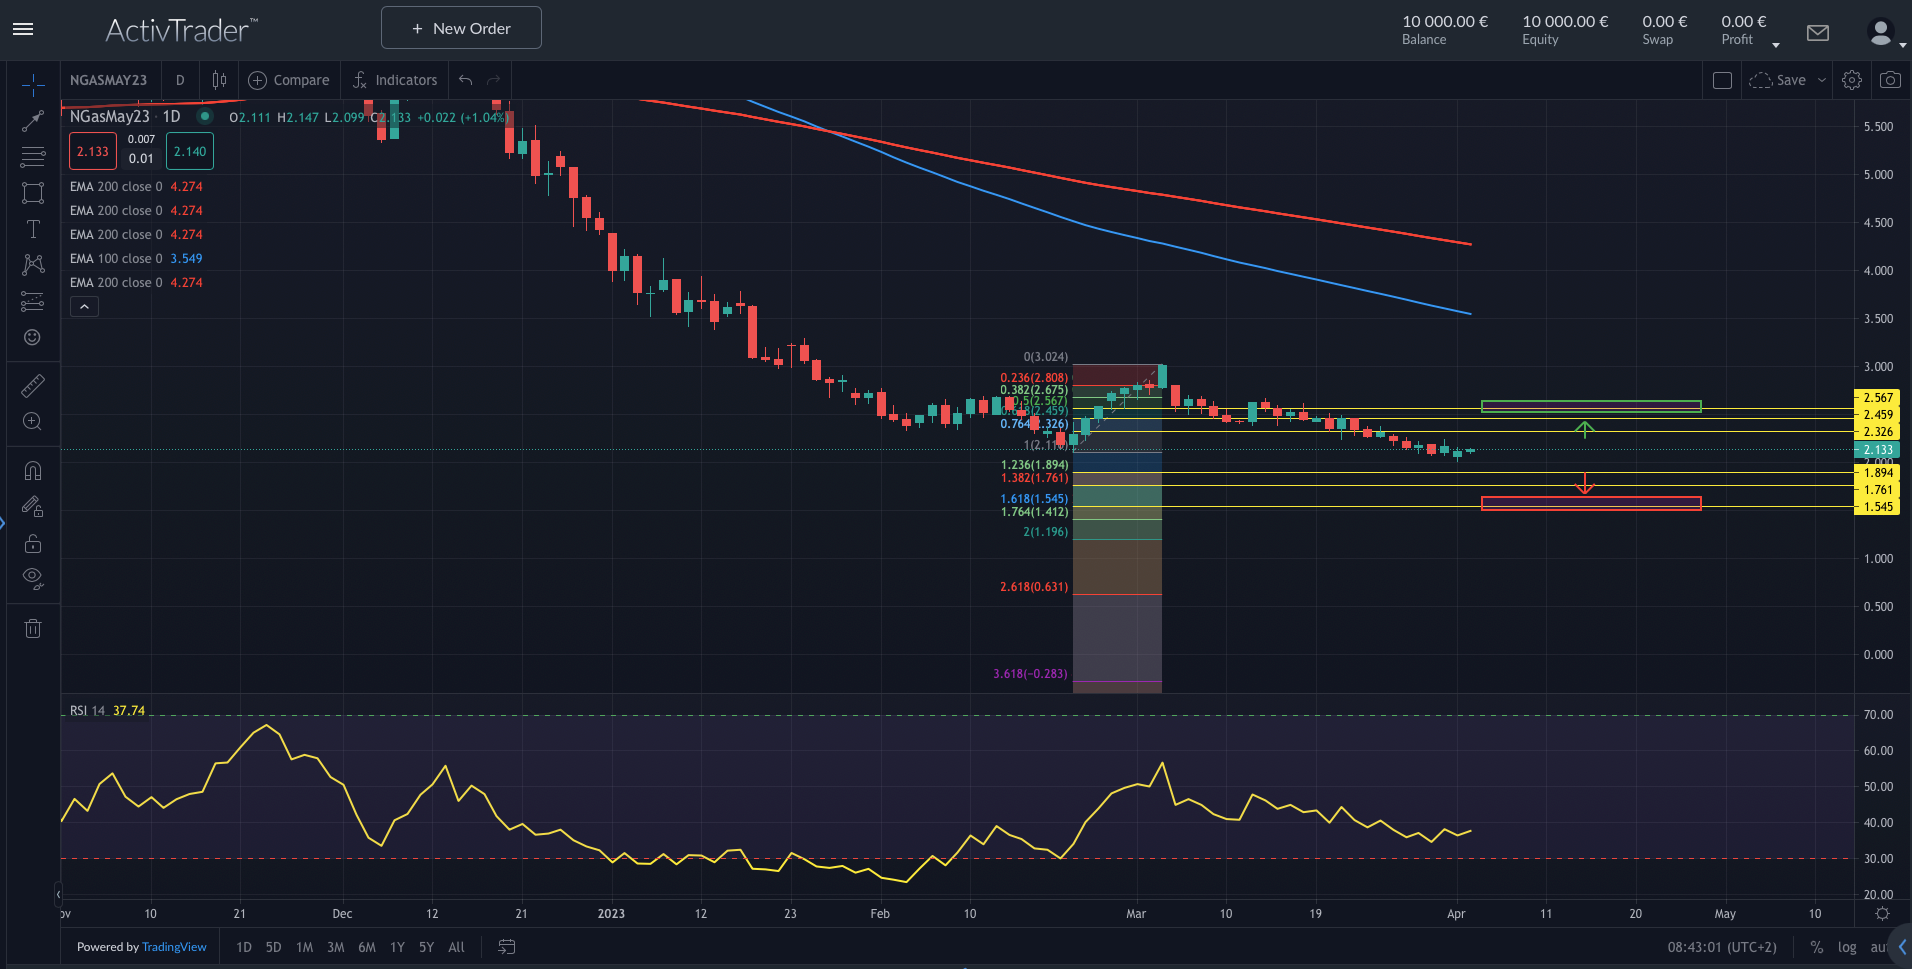The width and height of the screenshot is (1912, 969).
Task: Select the text annotation tool
Action: (x=33, y=229)
